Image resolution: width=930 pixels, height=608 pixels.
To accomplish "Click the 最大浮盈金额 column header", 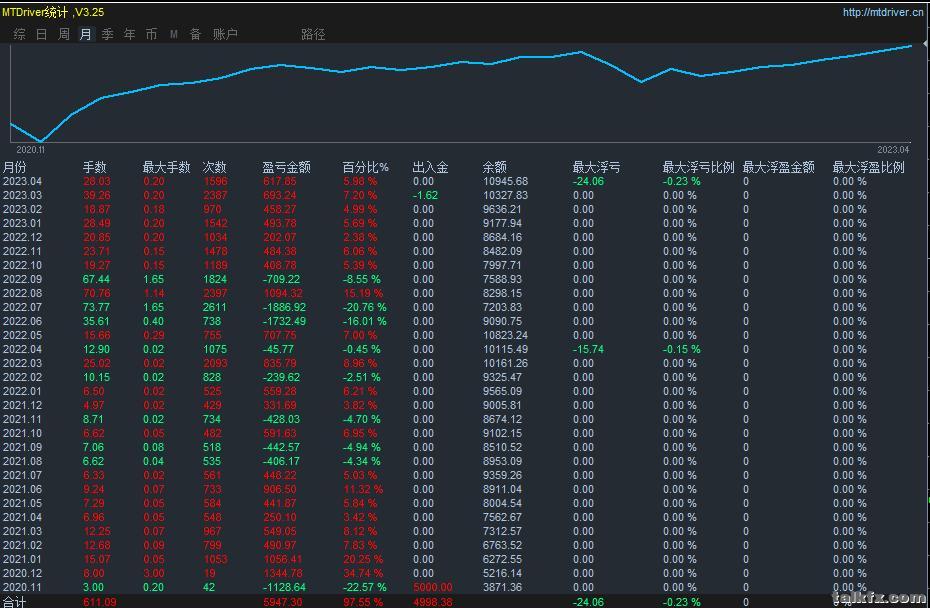I will click(779, 167).
